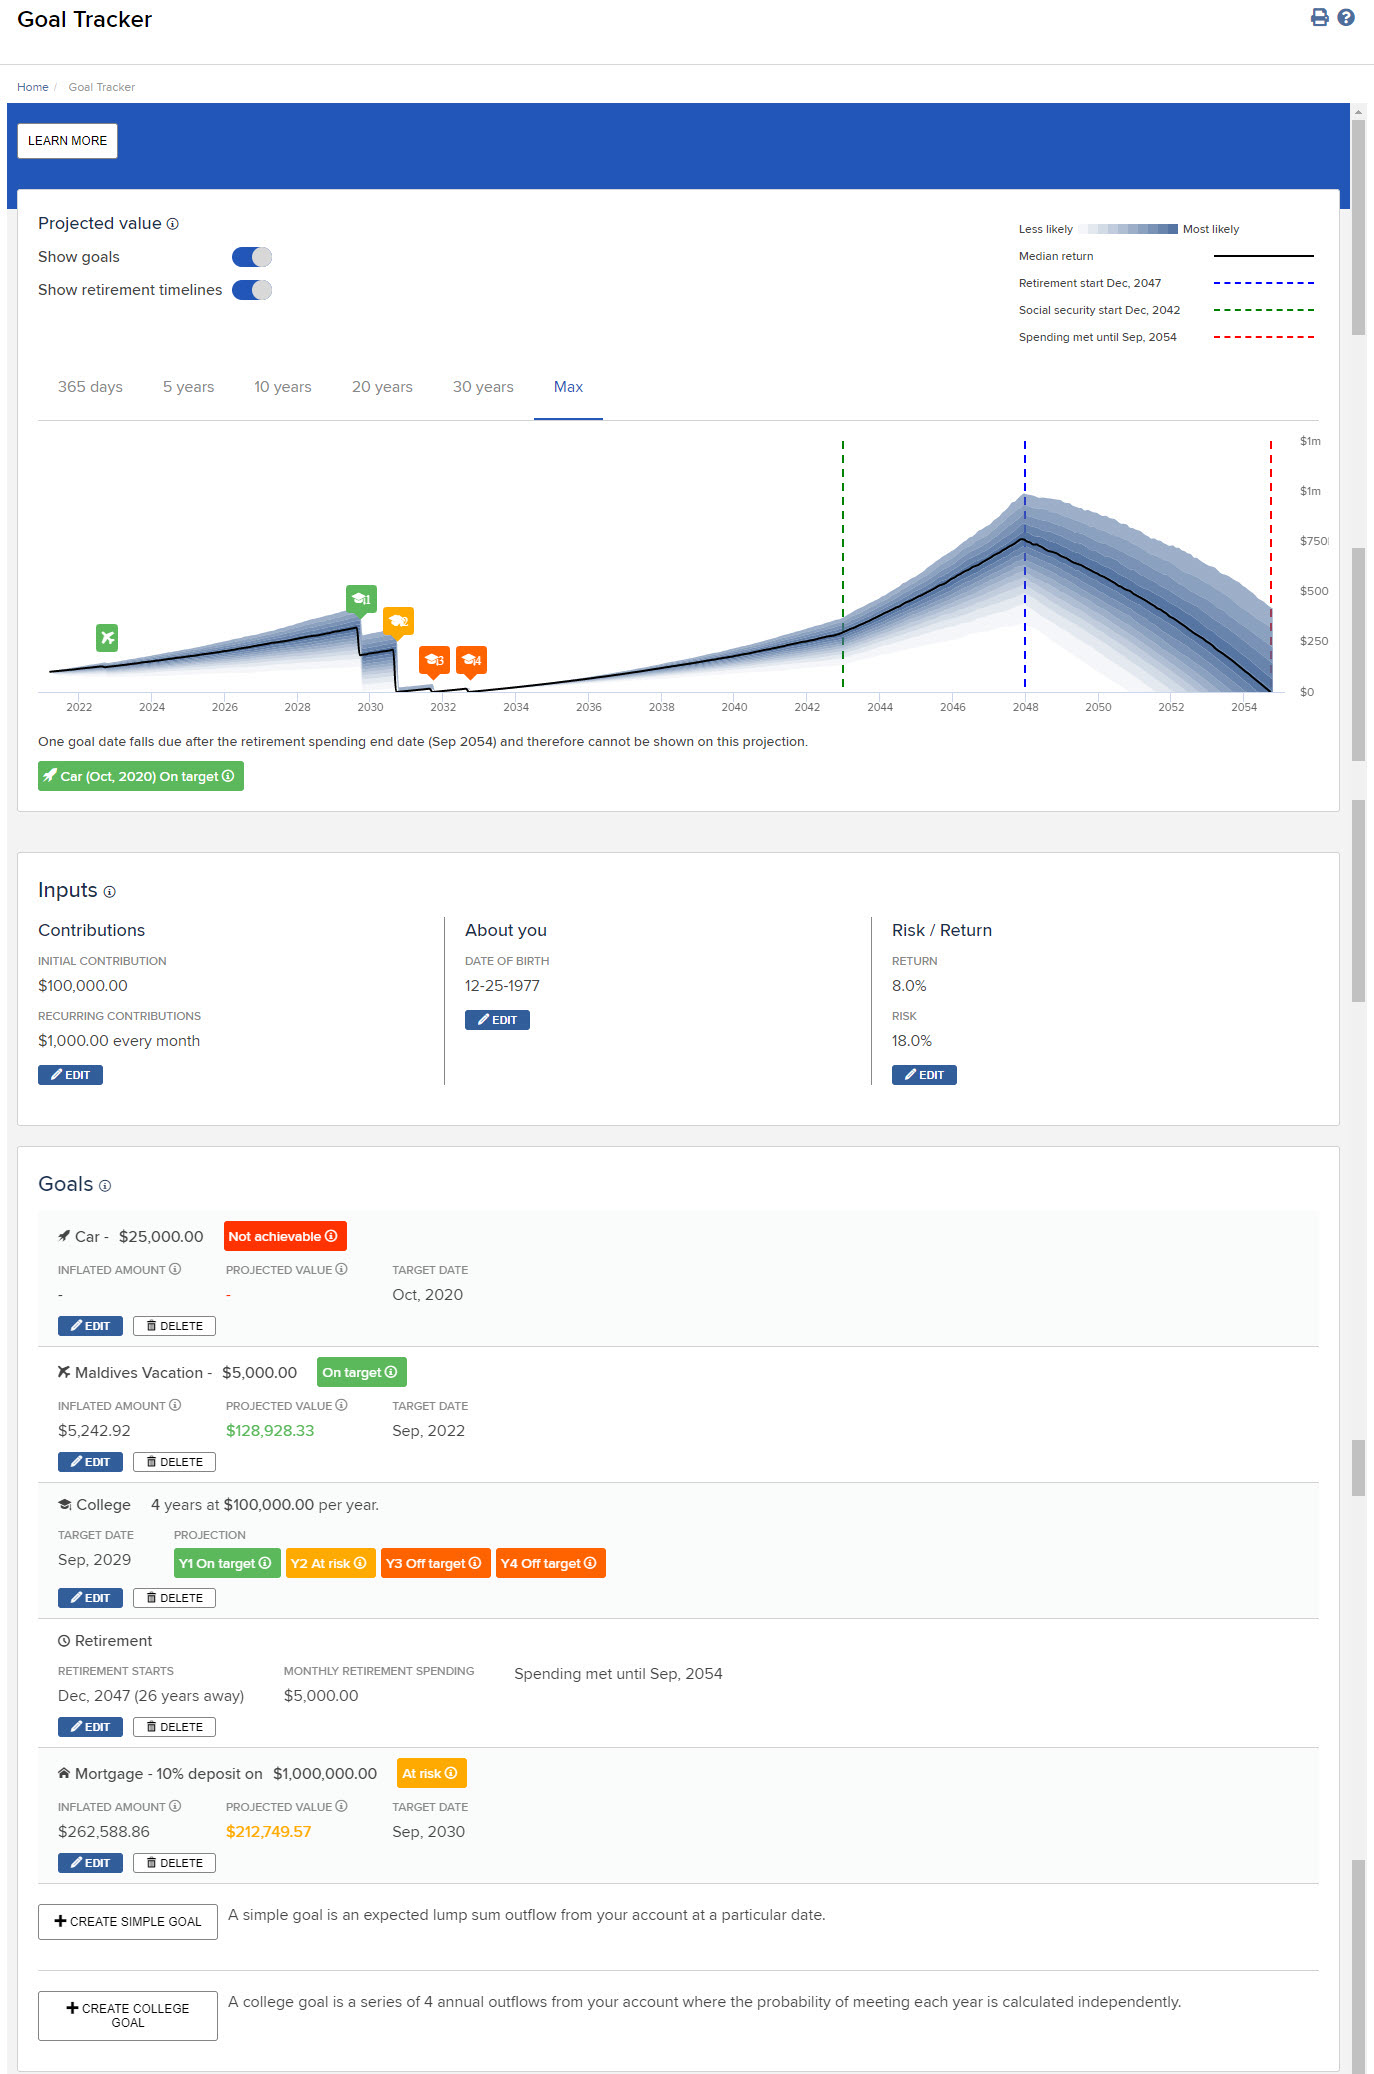
Task: Click info icon on Not achievable badge
Action: pyautogui.click(x=331, y=1236)
